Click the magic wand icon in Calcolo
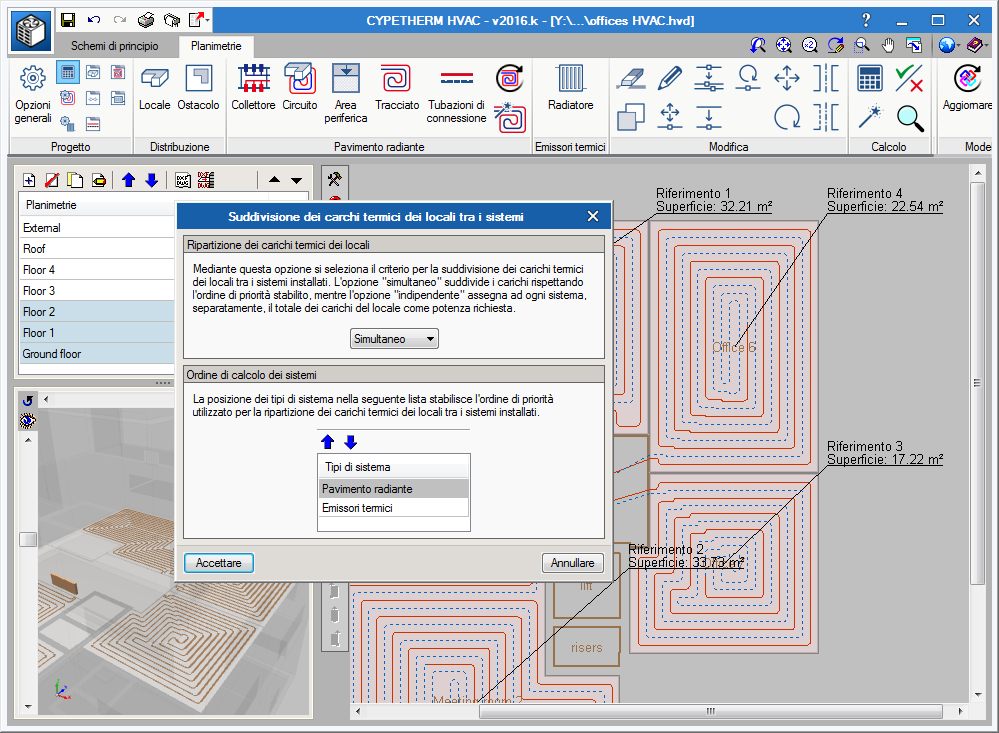The image size is (999, 733). click(870, 117)
